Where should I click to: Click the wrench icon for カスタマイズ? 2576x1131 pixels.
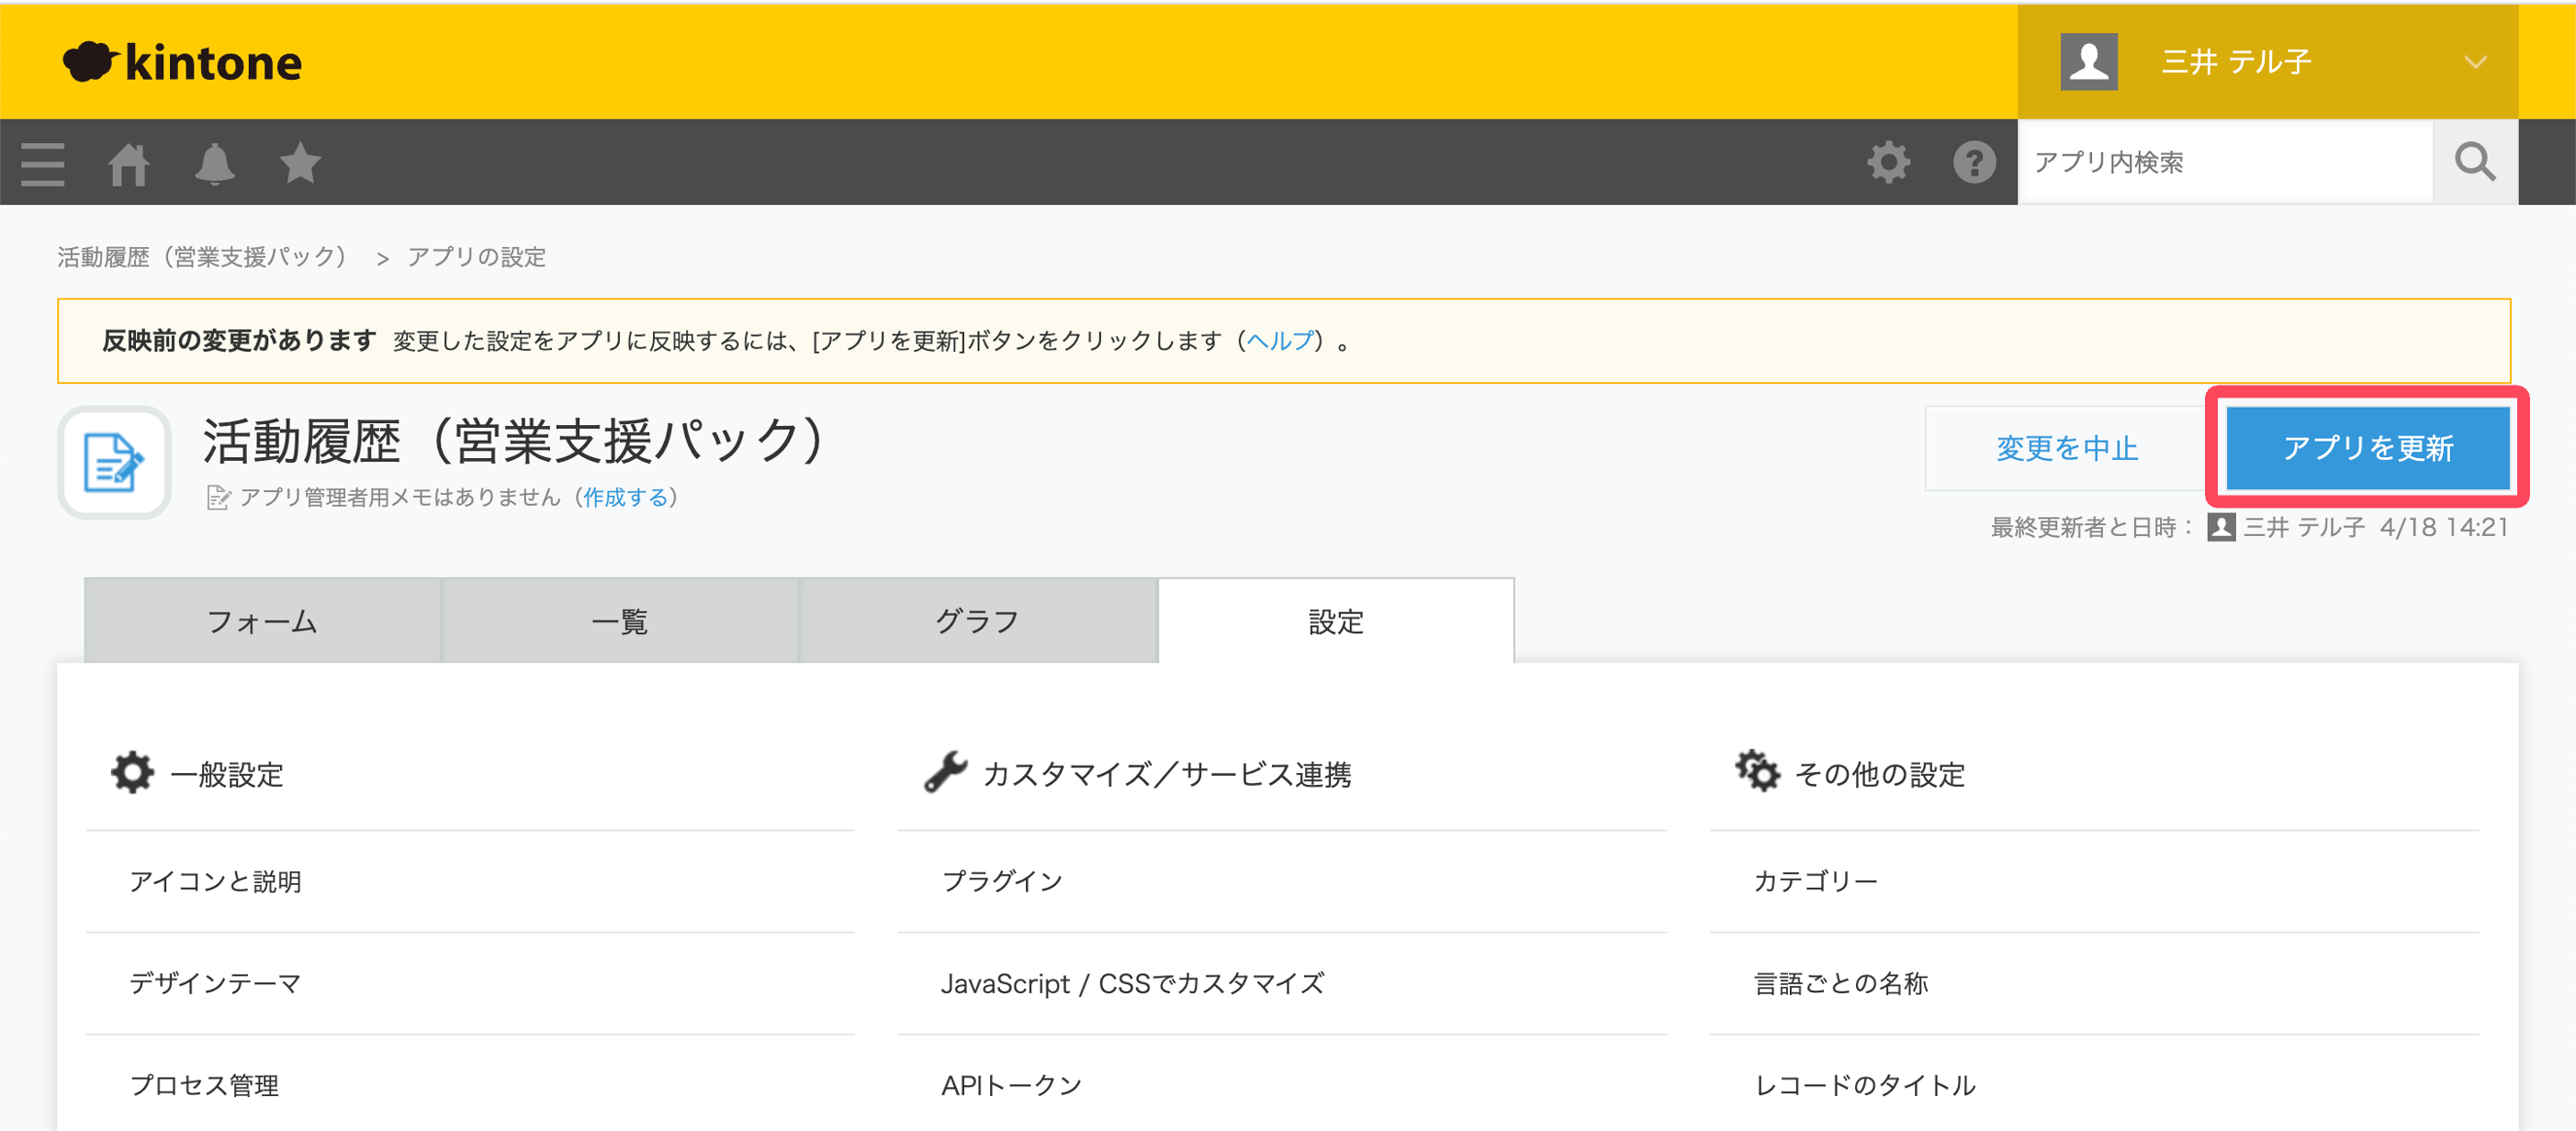click(945, 772)
